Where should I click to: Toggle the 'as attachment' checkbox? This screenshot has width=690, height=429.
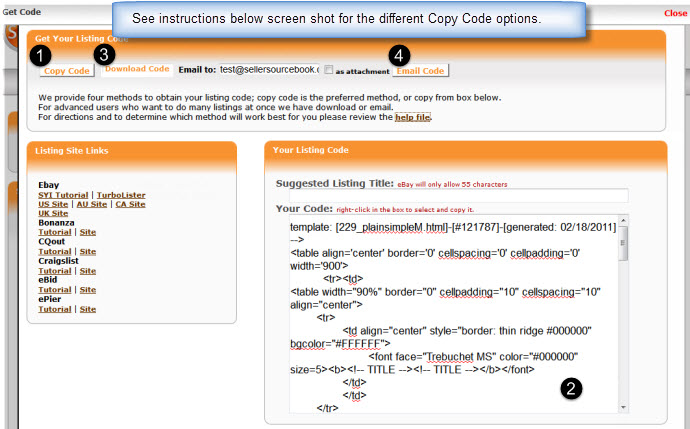[x=329, y=70]
